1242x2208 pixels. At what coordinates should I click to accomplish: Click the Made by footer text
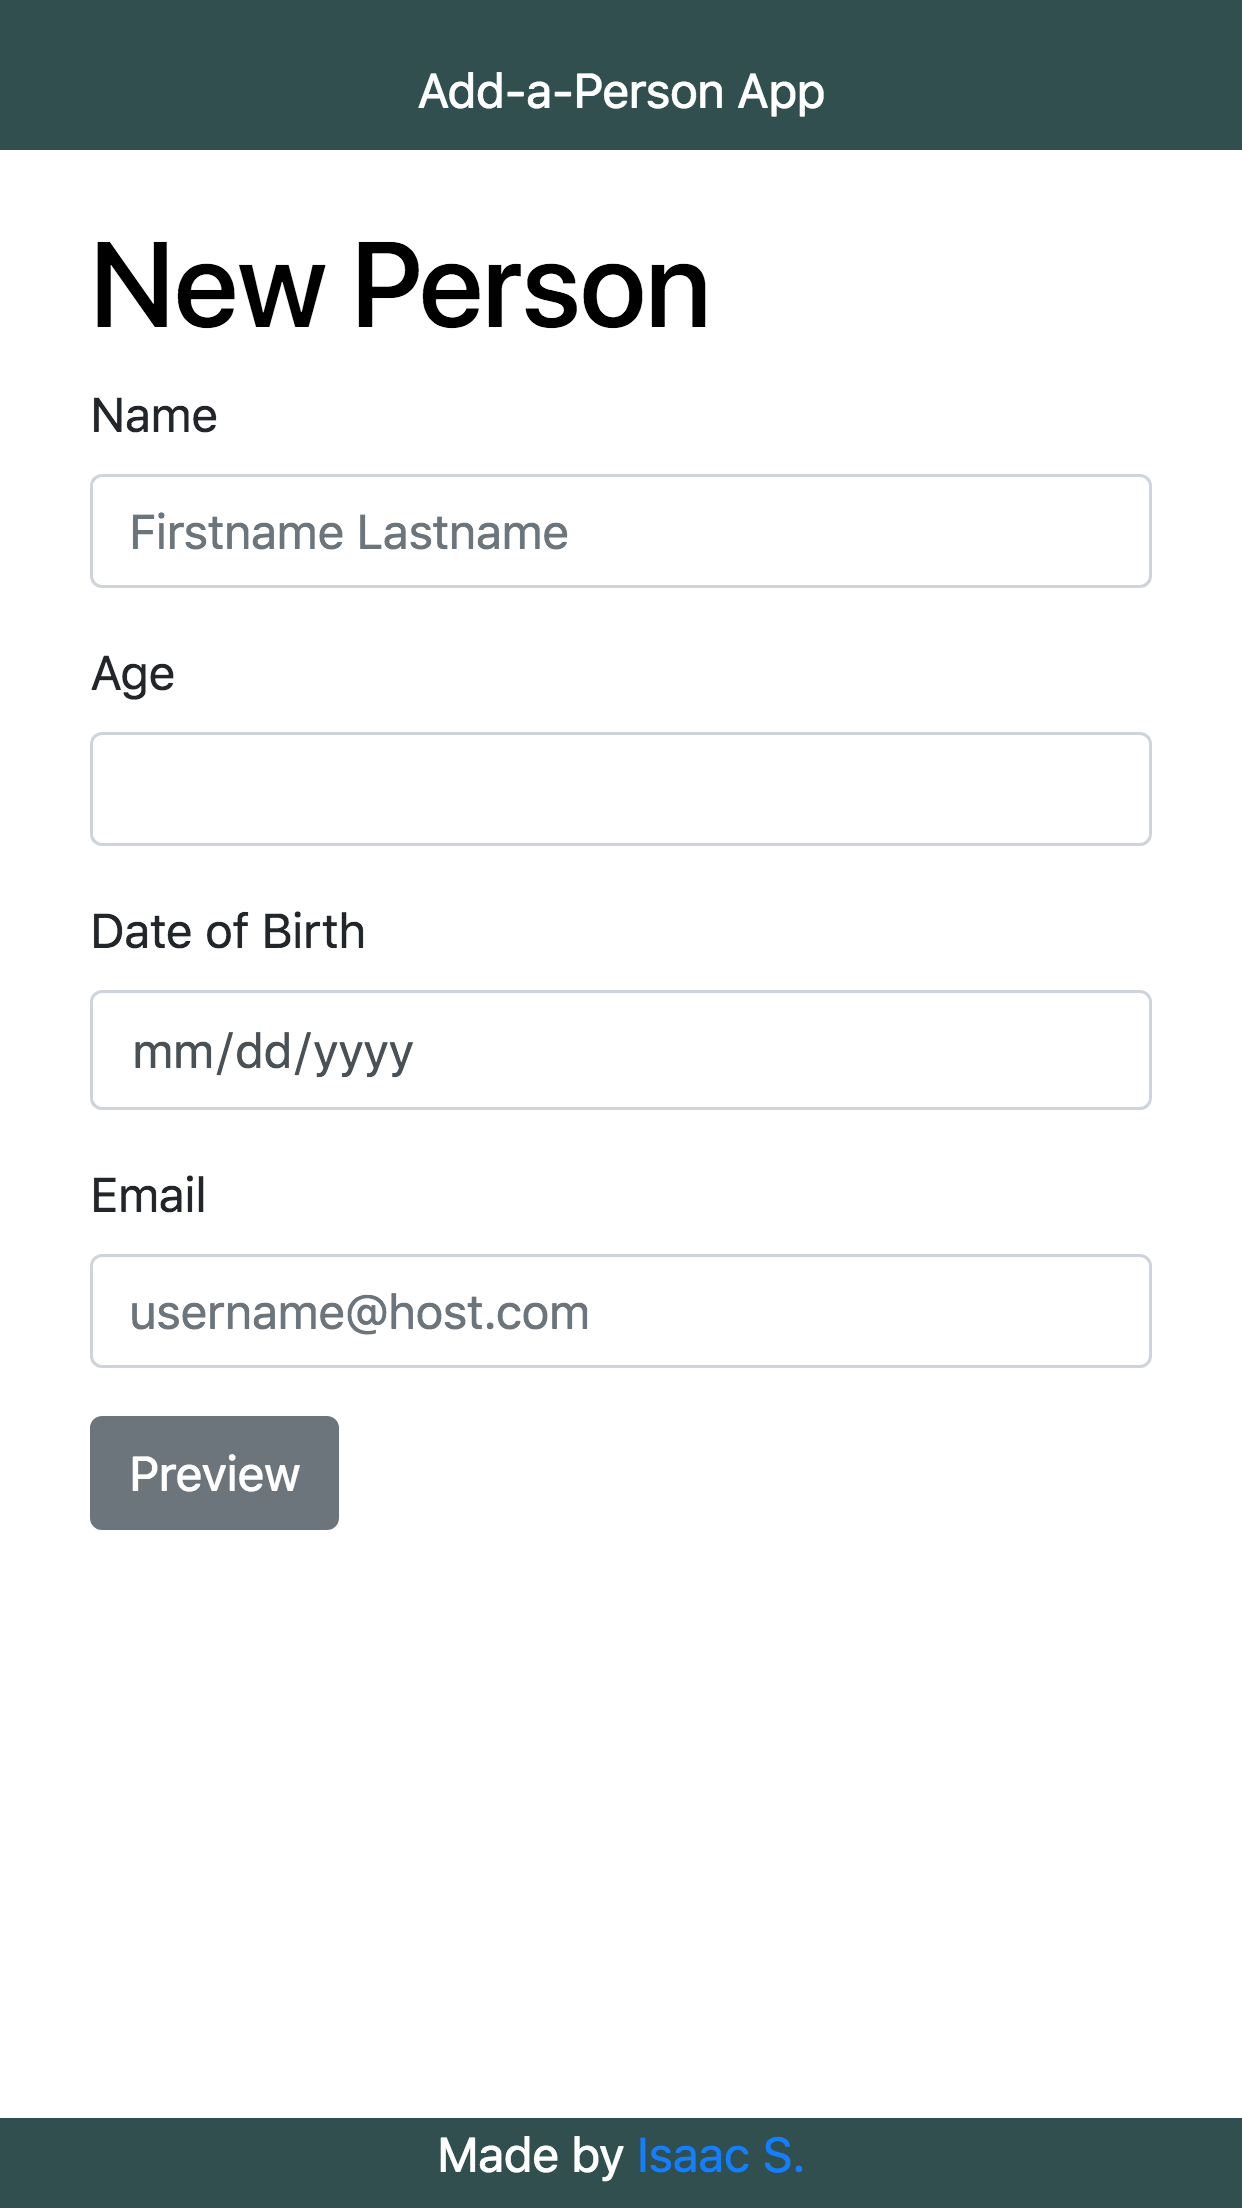coord(530,2156)
